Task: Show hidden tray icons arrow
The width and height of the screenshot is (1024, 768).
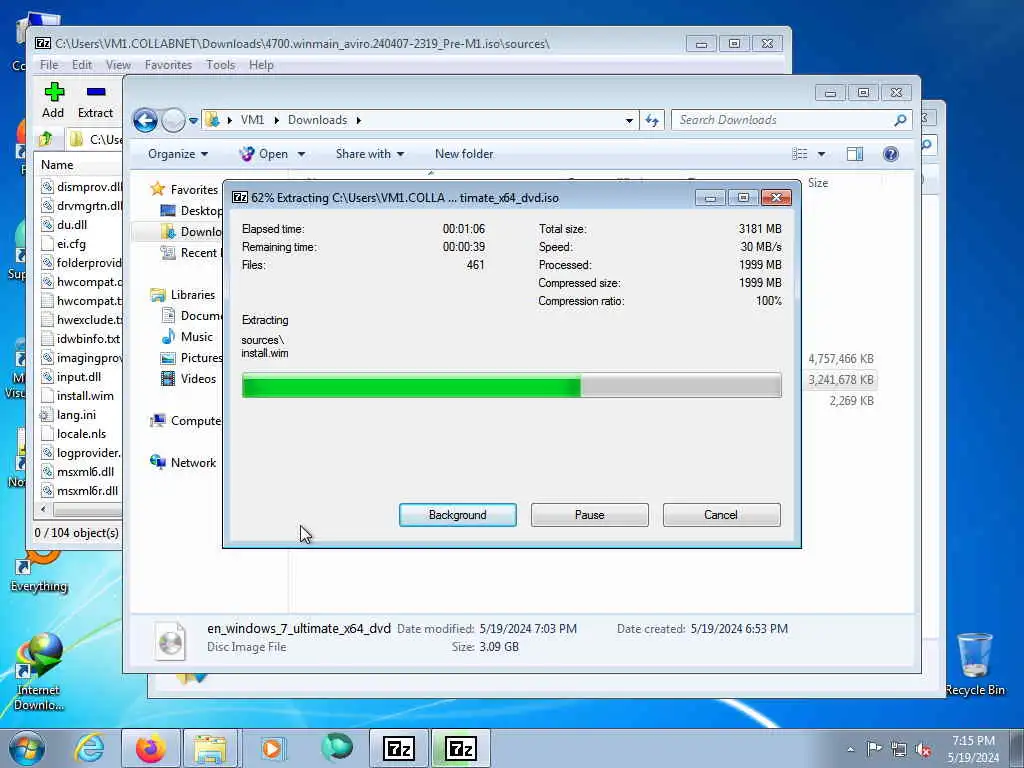Action: point(850,749)
